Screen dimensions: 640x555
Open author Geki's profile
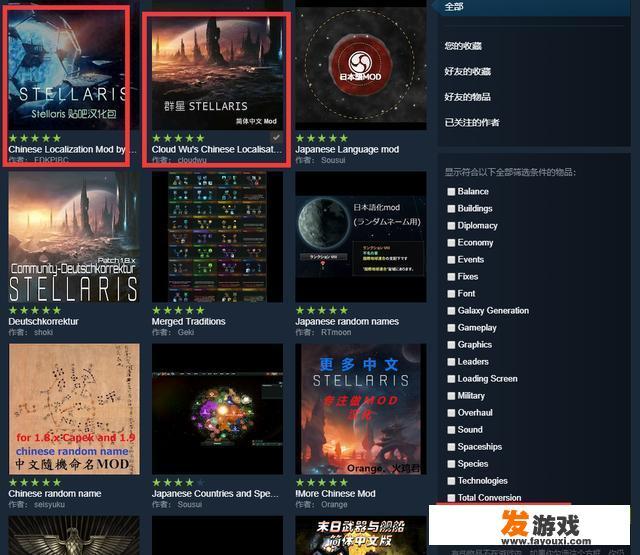click(x=186, y=332)
